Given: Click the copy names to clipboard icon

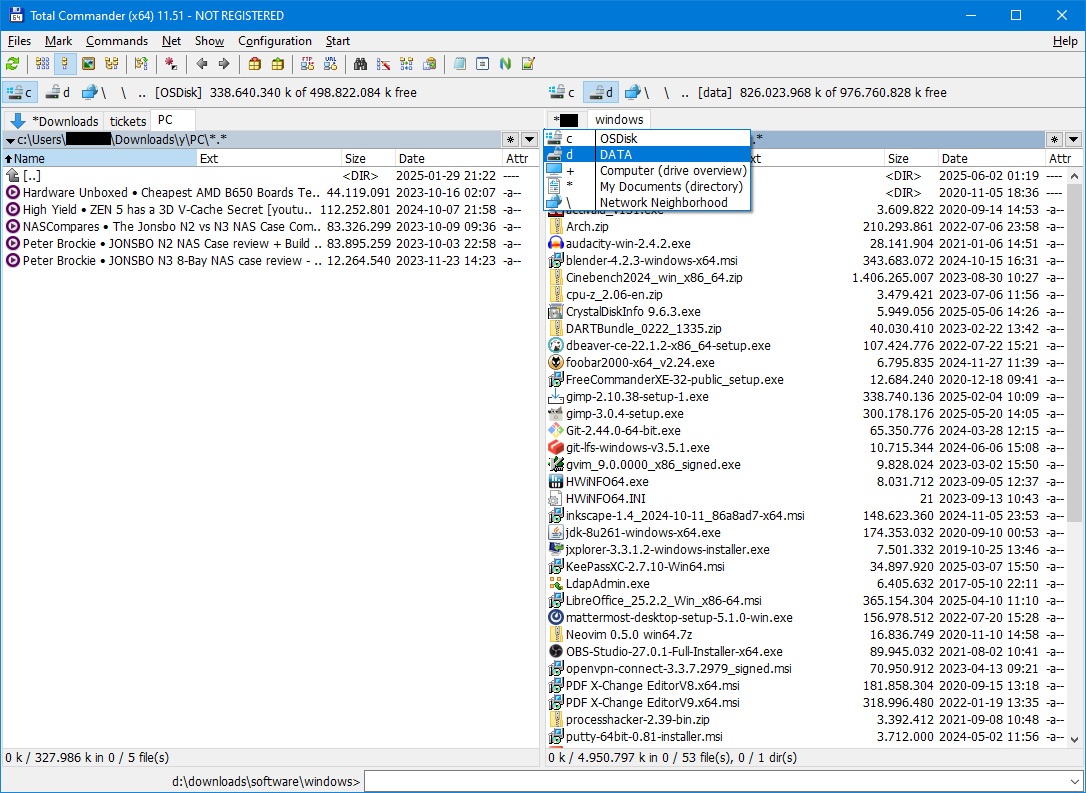Looking at the screenshot, I should 429,64.
